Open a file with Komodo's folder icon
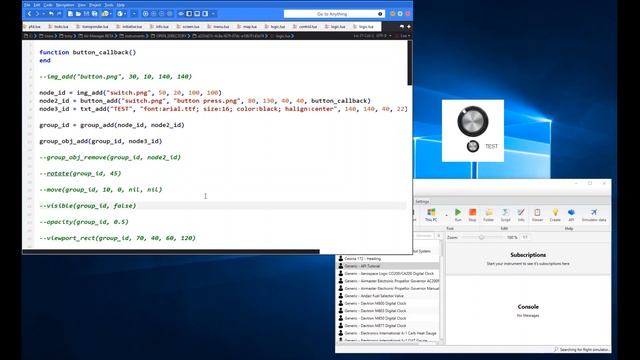640x360 pixels. click(78, 14)
